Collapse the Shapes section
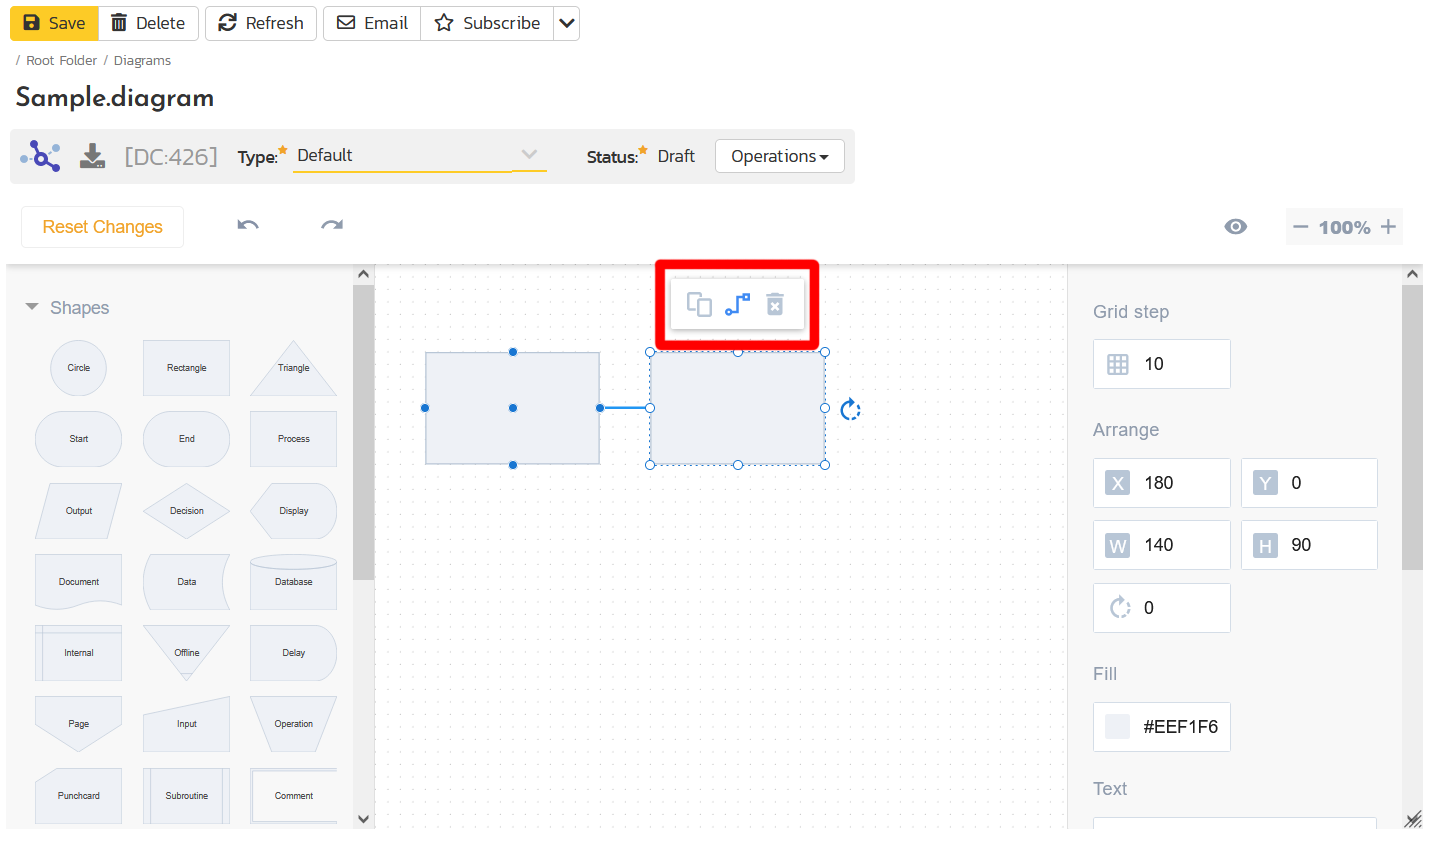Image resolution: width=1433 pixels, height=841 pixels. pyautogui.click(x=32, y=307)
